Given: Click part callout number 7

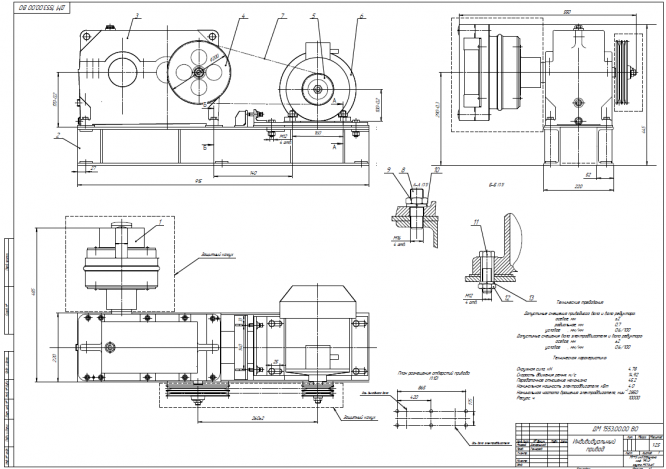Looking at the screenshot, I should [282, 16].
